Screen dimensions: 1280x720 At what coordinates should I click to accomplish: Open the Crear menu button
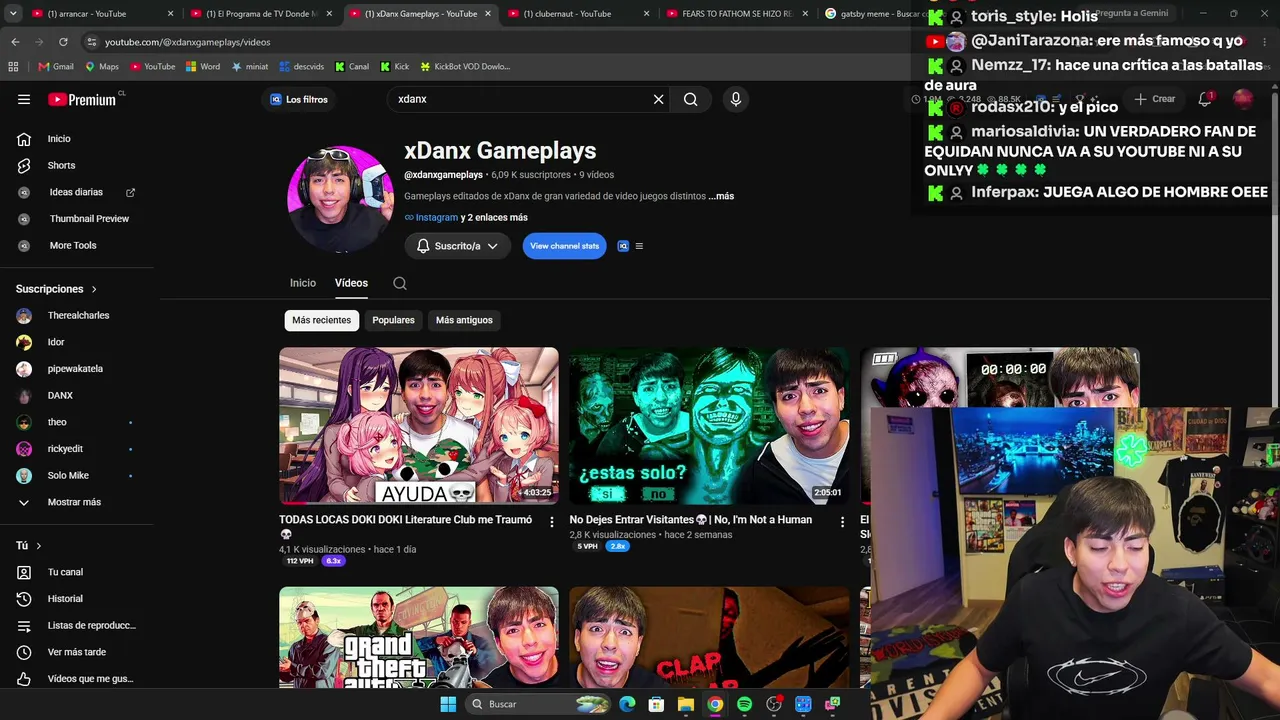click(1155, 99)
